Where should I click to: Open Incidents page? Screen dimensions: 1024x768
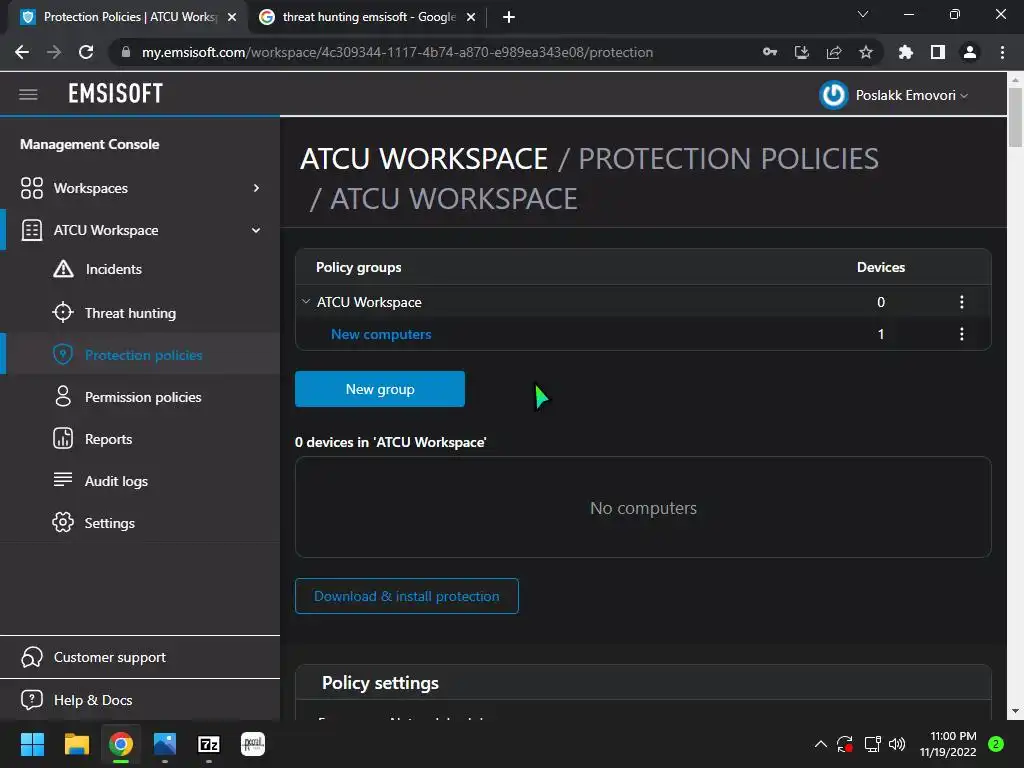114,269
